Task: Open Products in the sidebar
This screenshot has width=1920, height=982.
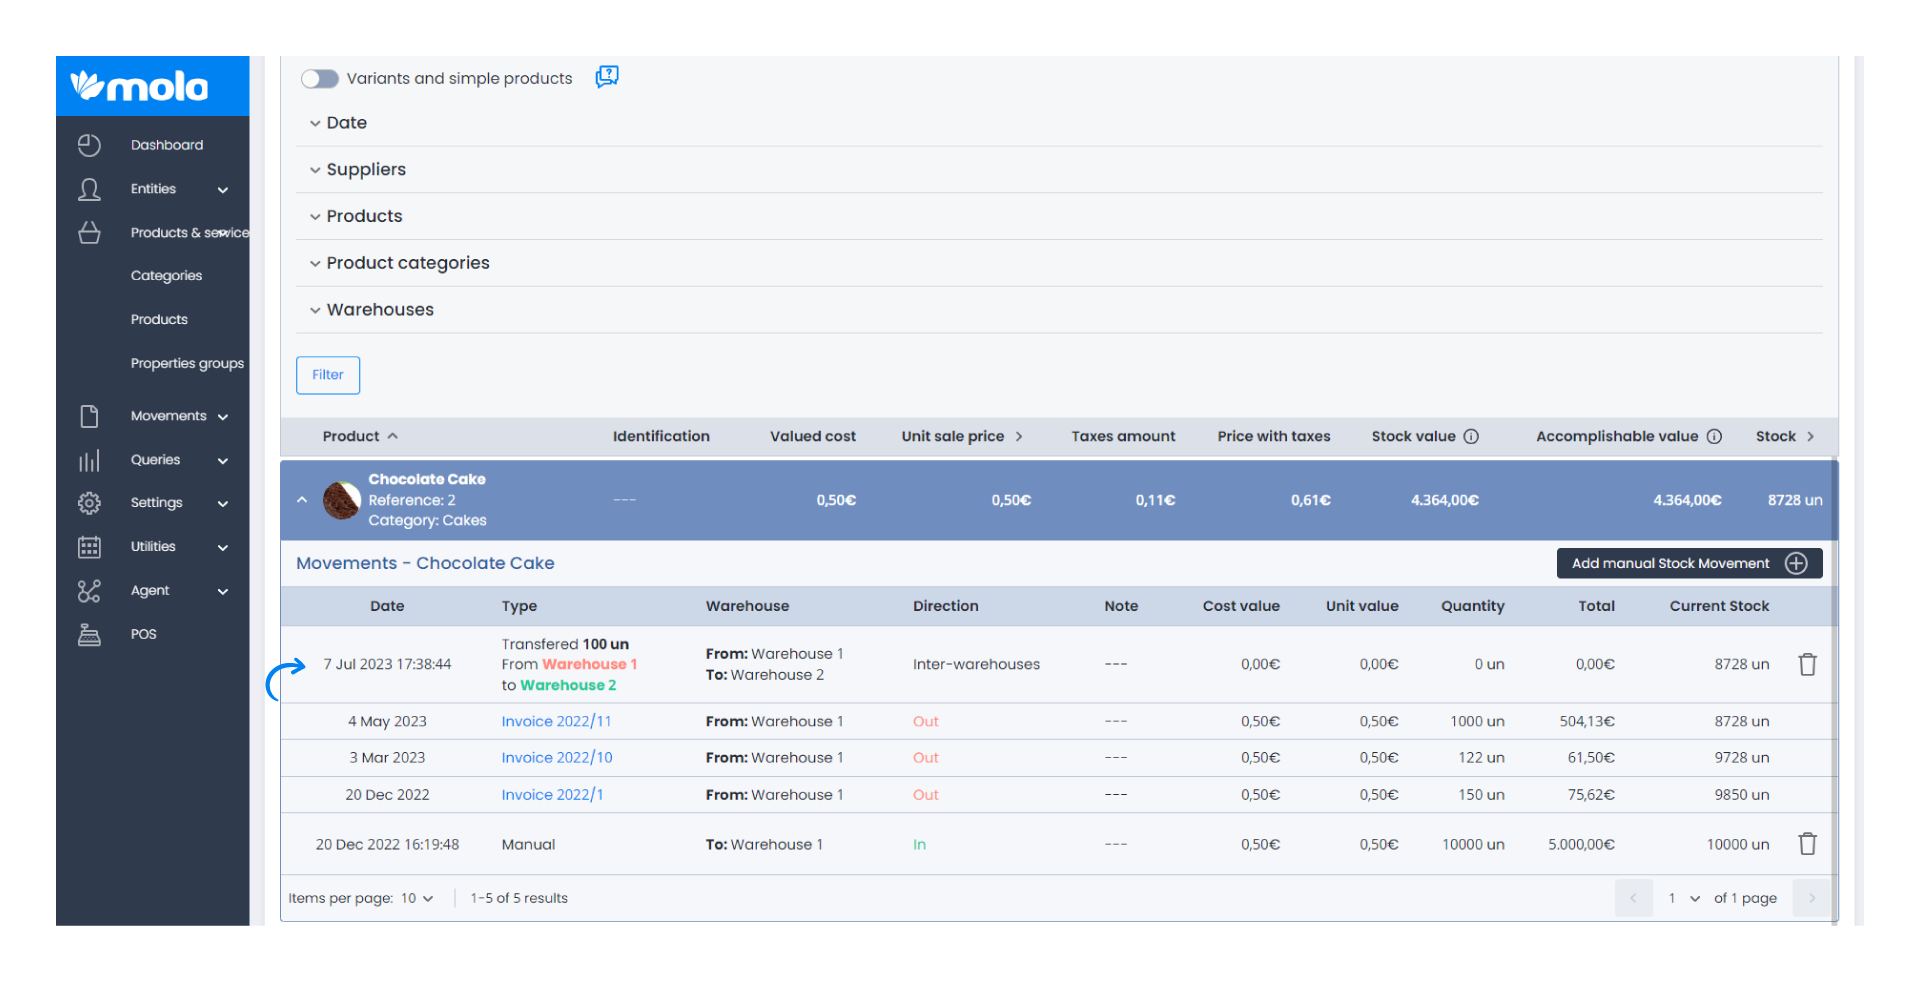Action: (159, 320)
